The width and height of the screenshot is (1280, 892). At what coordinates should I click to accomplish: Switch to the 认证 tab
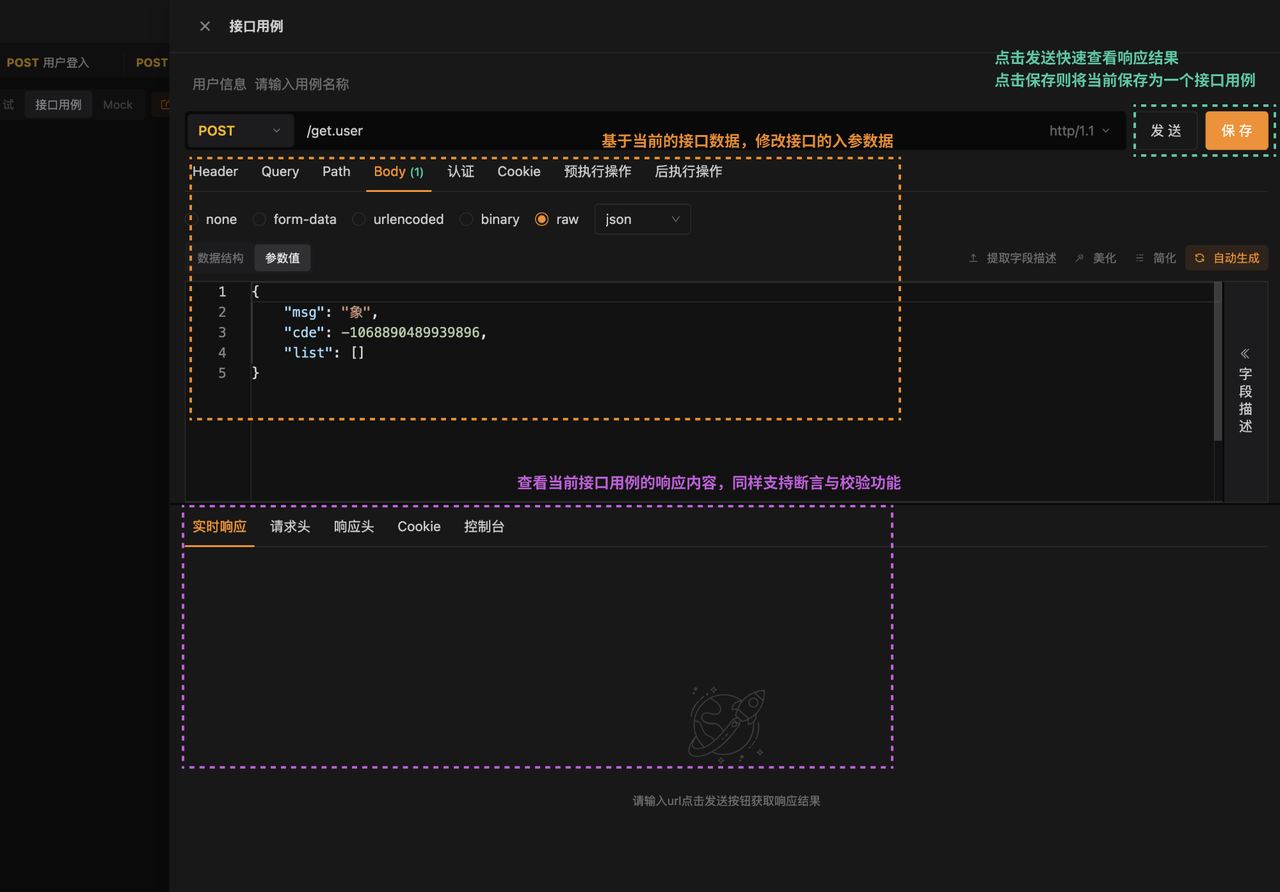coord(461,171)
